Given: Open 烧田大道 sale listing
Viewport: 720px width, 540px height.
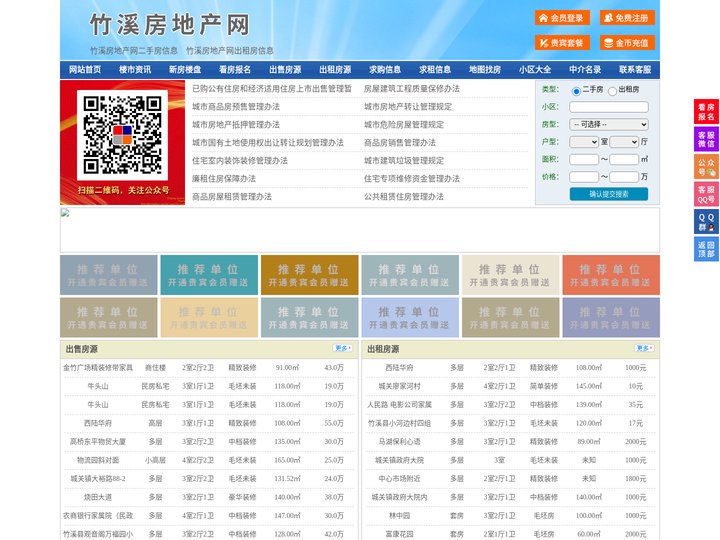Looking at the screenshot, I should point(98,497).
